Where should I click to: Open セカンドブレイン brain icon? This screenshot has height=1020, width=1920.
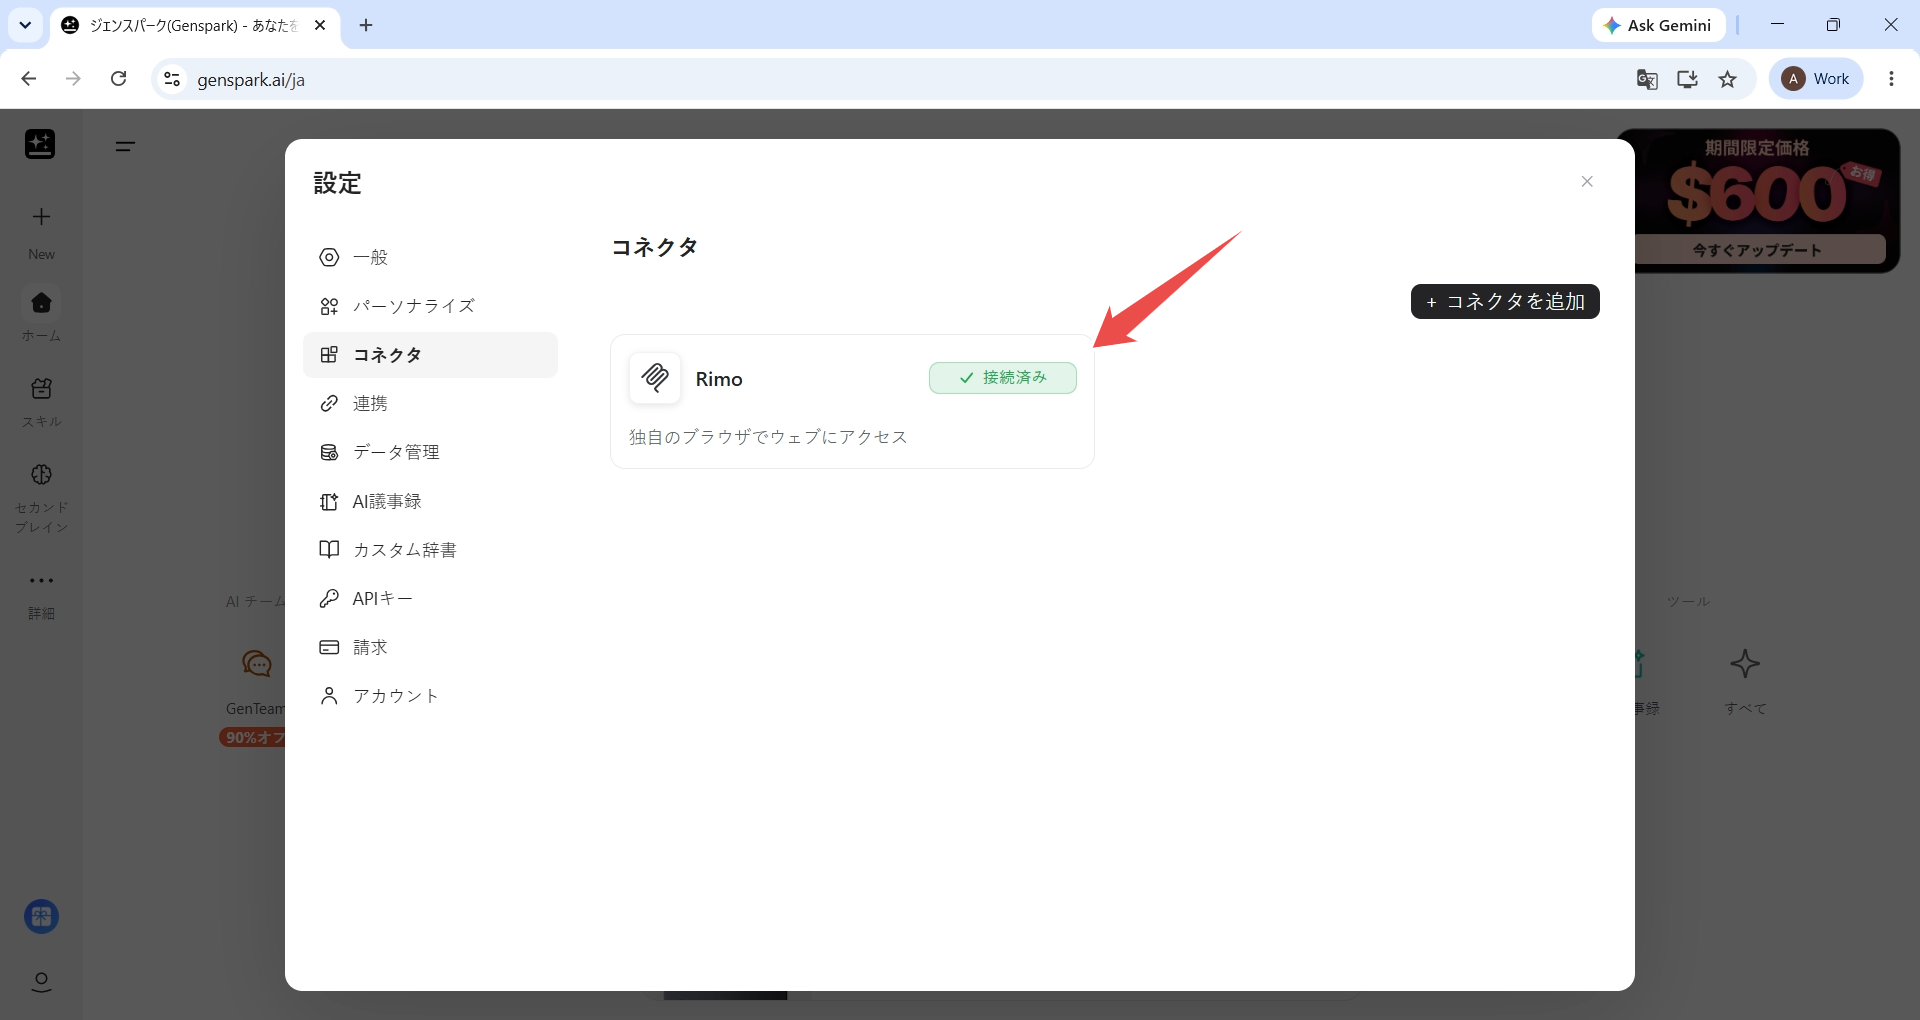(x=41, y=474)
